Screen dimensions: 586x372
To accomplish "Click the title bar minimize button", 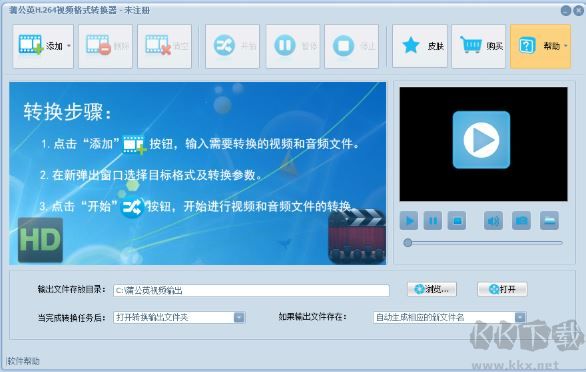I will pyautogui.click(x=566, y=10).
